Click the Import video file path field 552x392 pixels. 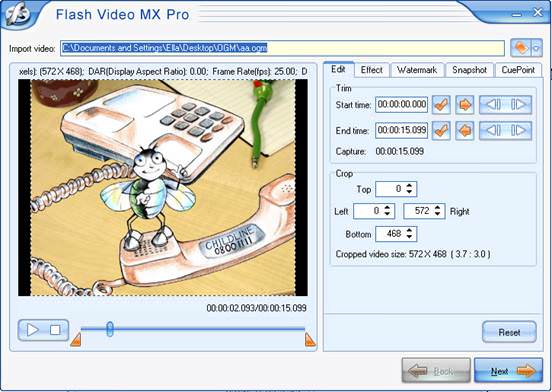click(x=282, y=48)
